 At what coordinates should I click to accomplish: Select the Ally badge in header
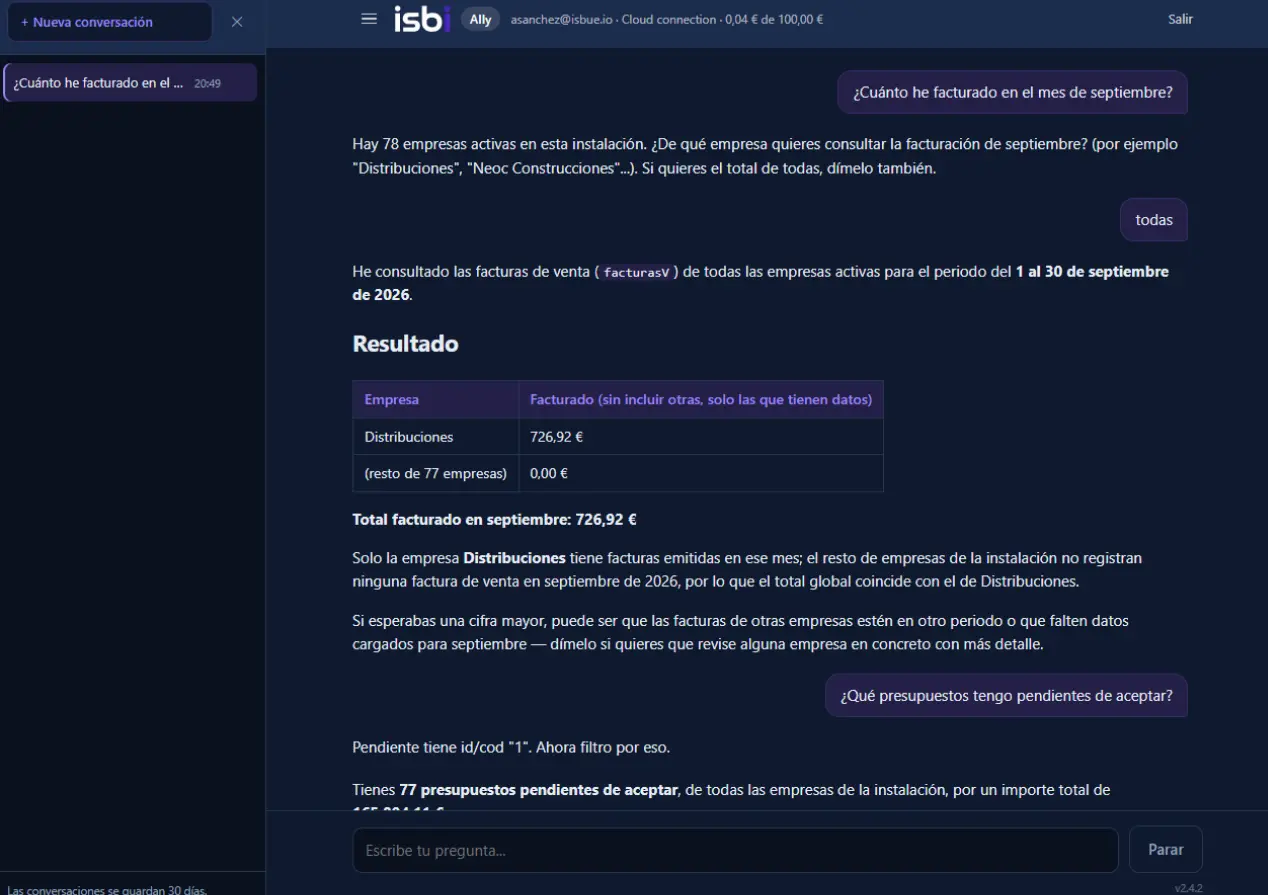pos(481,19)
